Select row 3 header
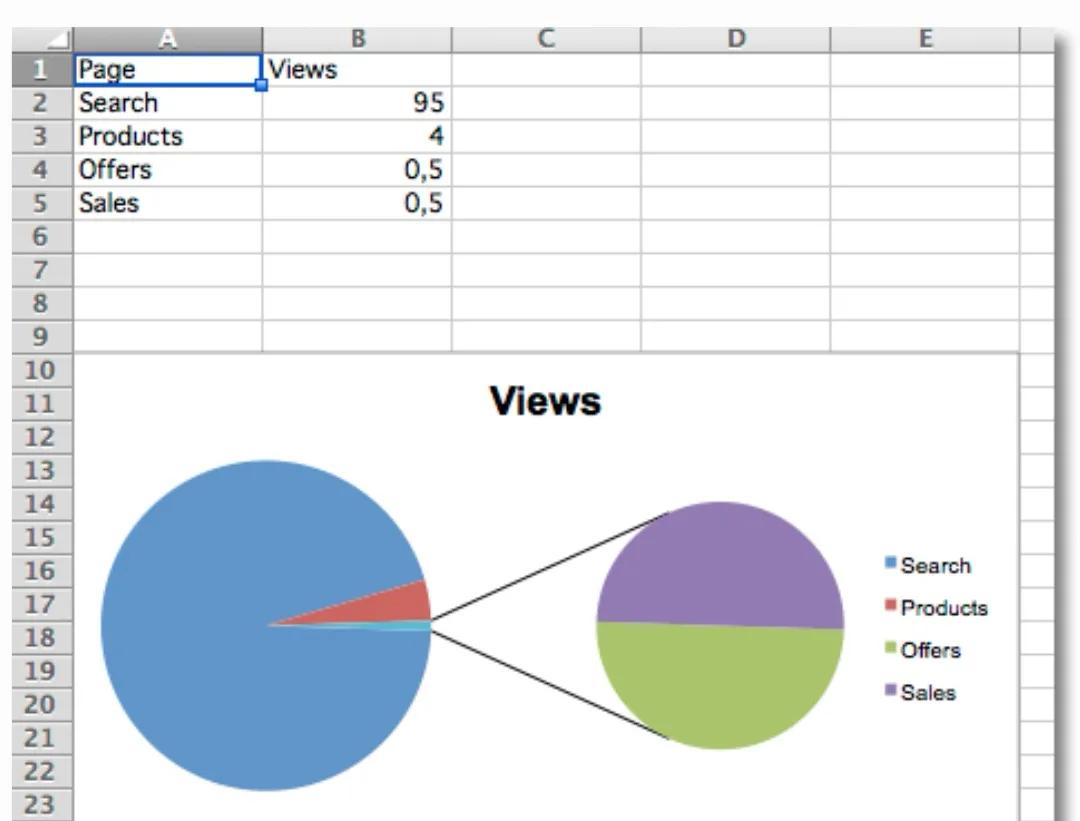 (x=42, y=136)
